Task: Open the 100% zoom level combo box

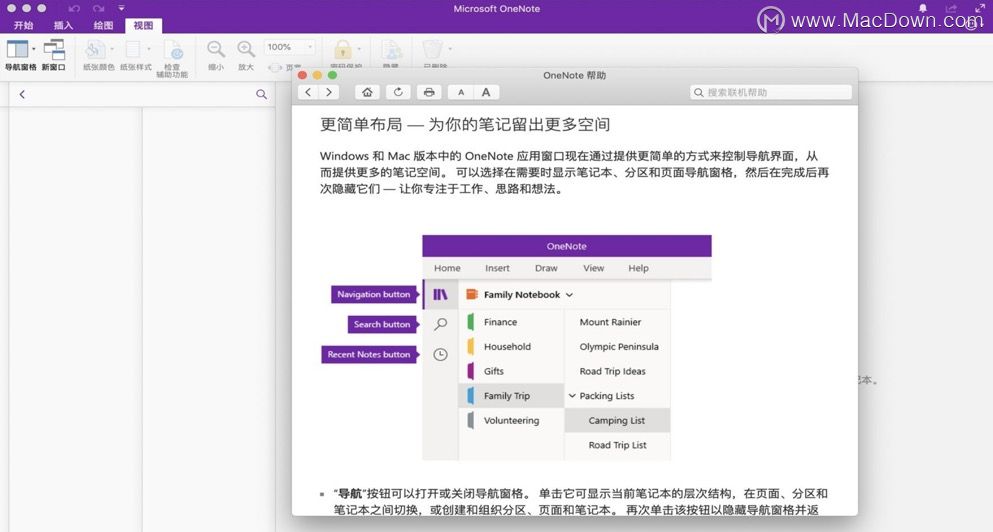Action: [289, 47]
